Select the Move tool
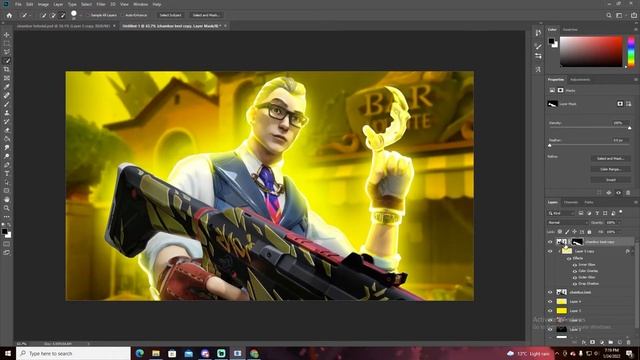The width and height of the screenshot is (640, 360). [x=7, y=35]
